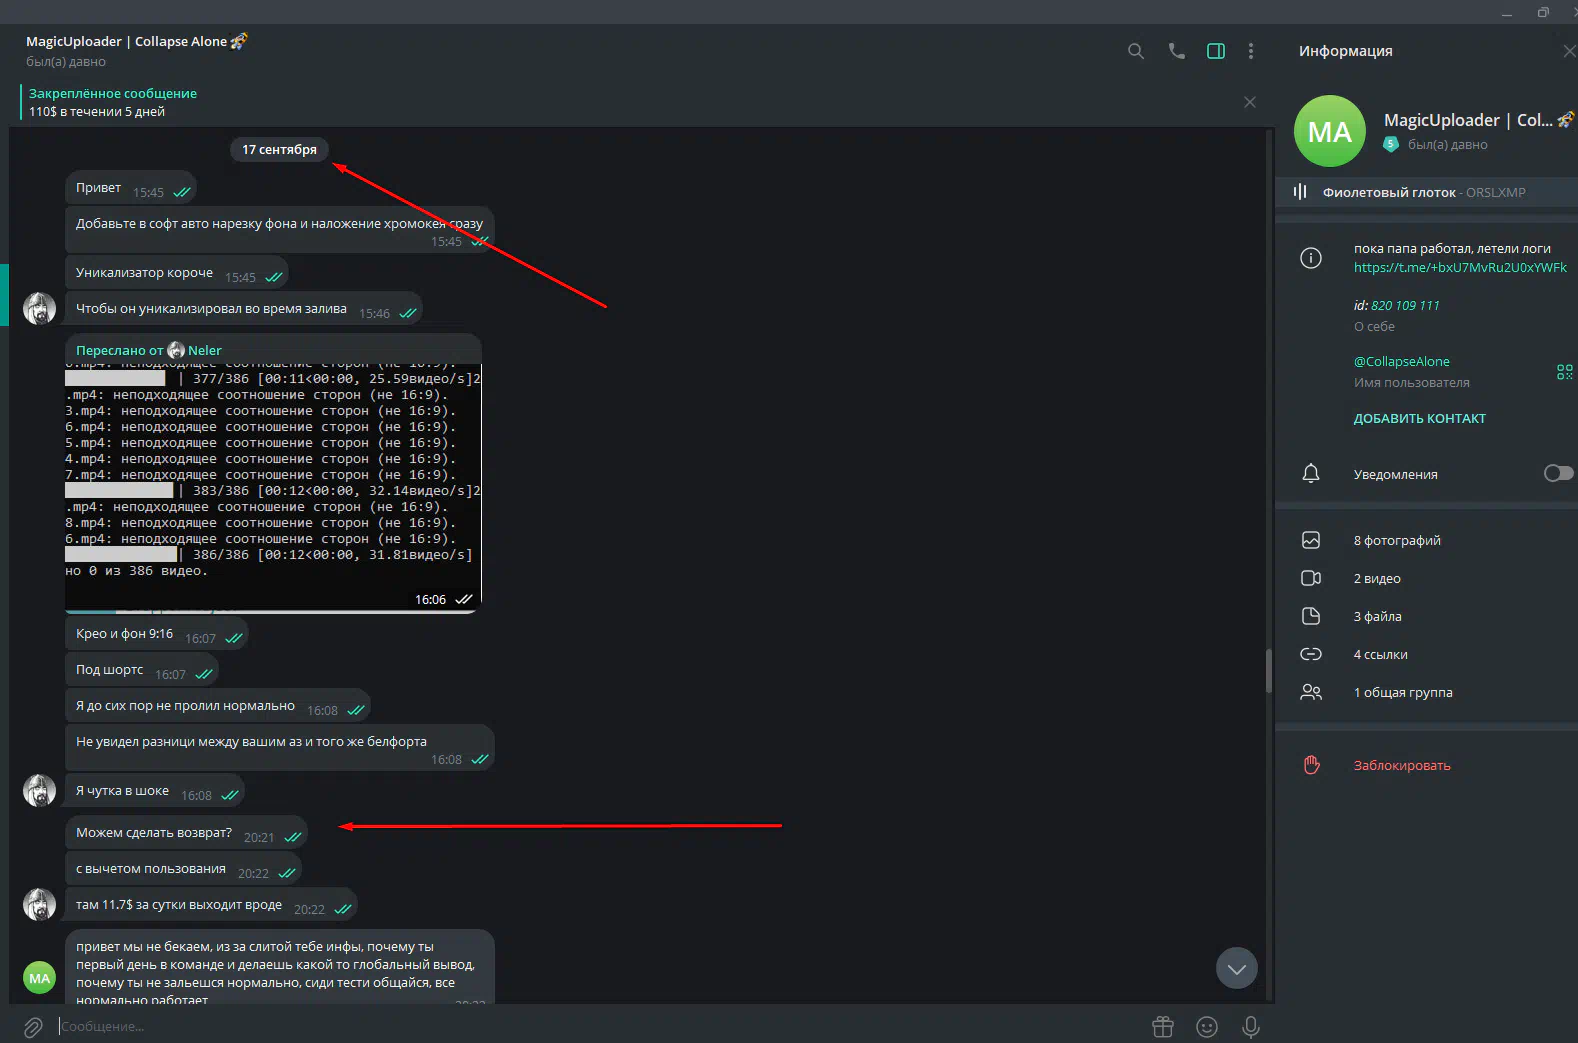Open the '3 файла' shared files
Viewport: 1578px width, 1043px height.
(1377, 617)
